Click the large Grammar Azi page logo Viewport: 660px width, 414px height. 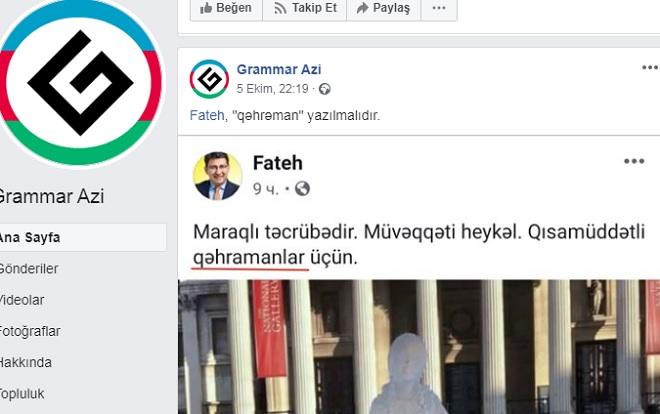(80, 82)
